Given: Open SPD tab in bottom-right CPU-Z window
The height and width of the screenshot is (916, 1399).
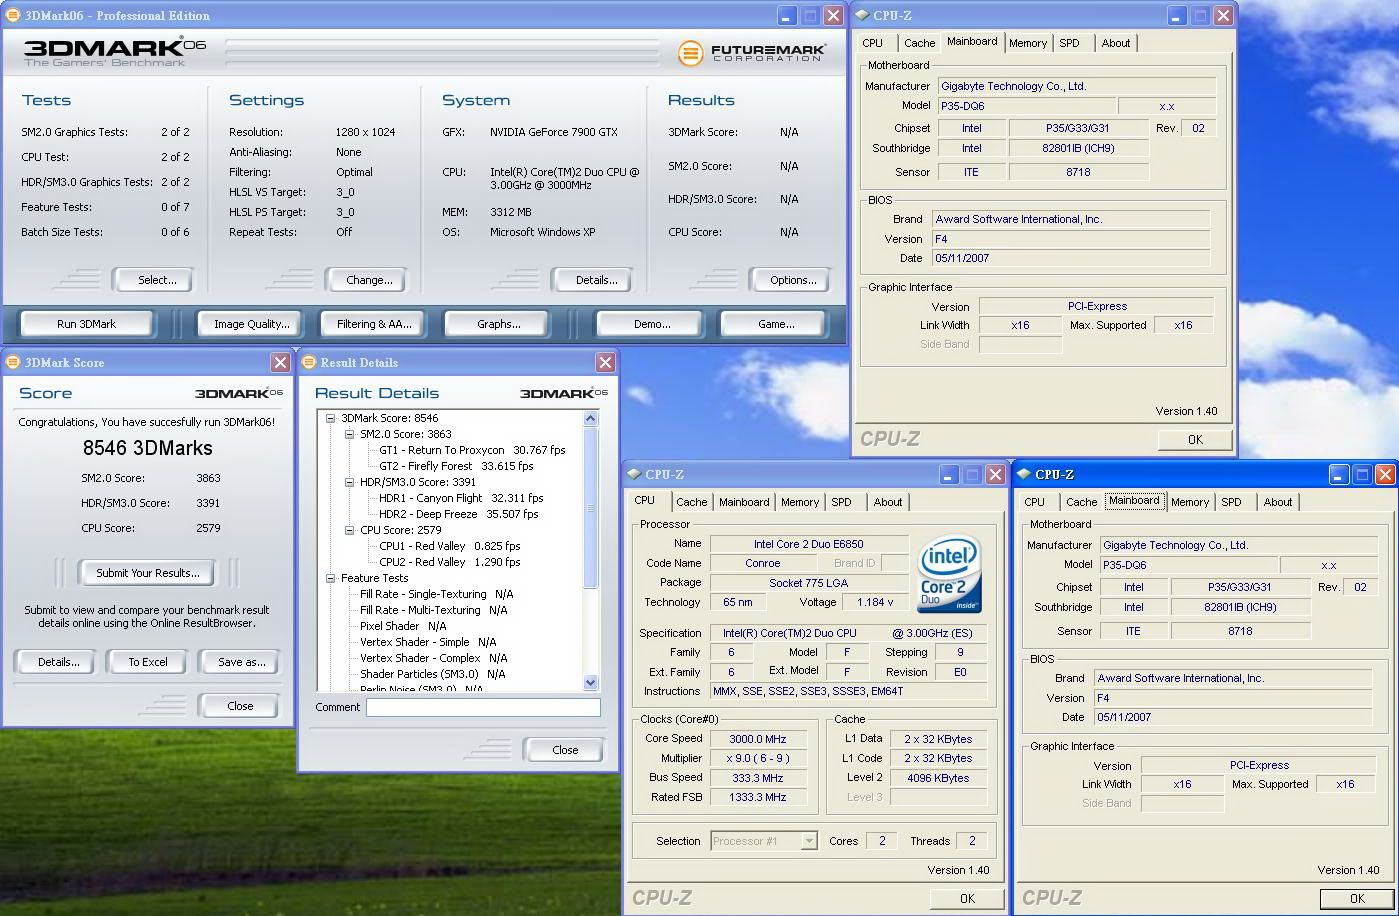Looking at the screenshot, I should 1231,502.
